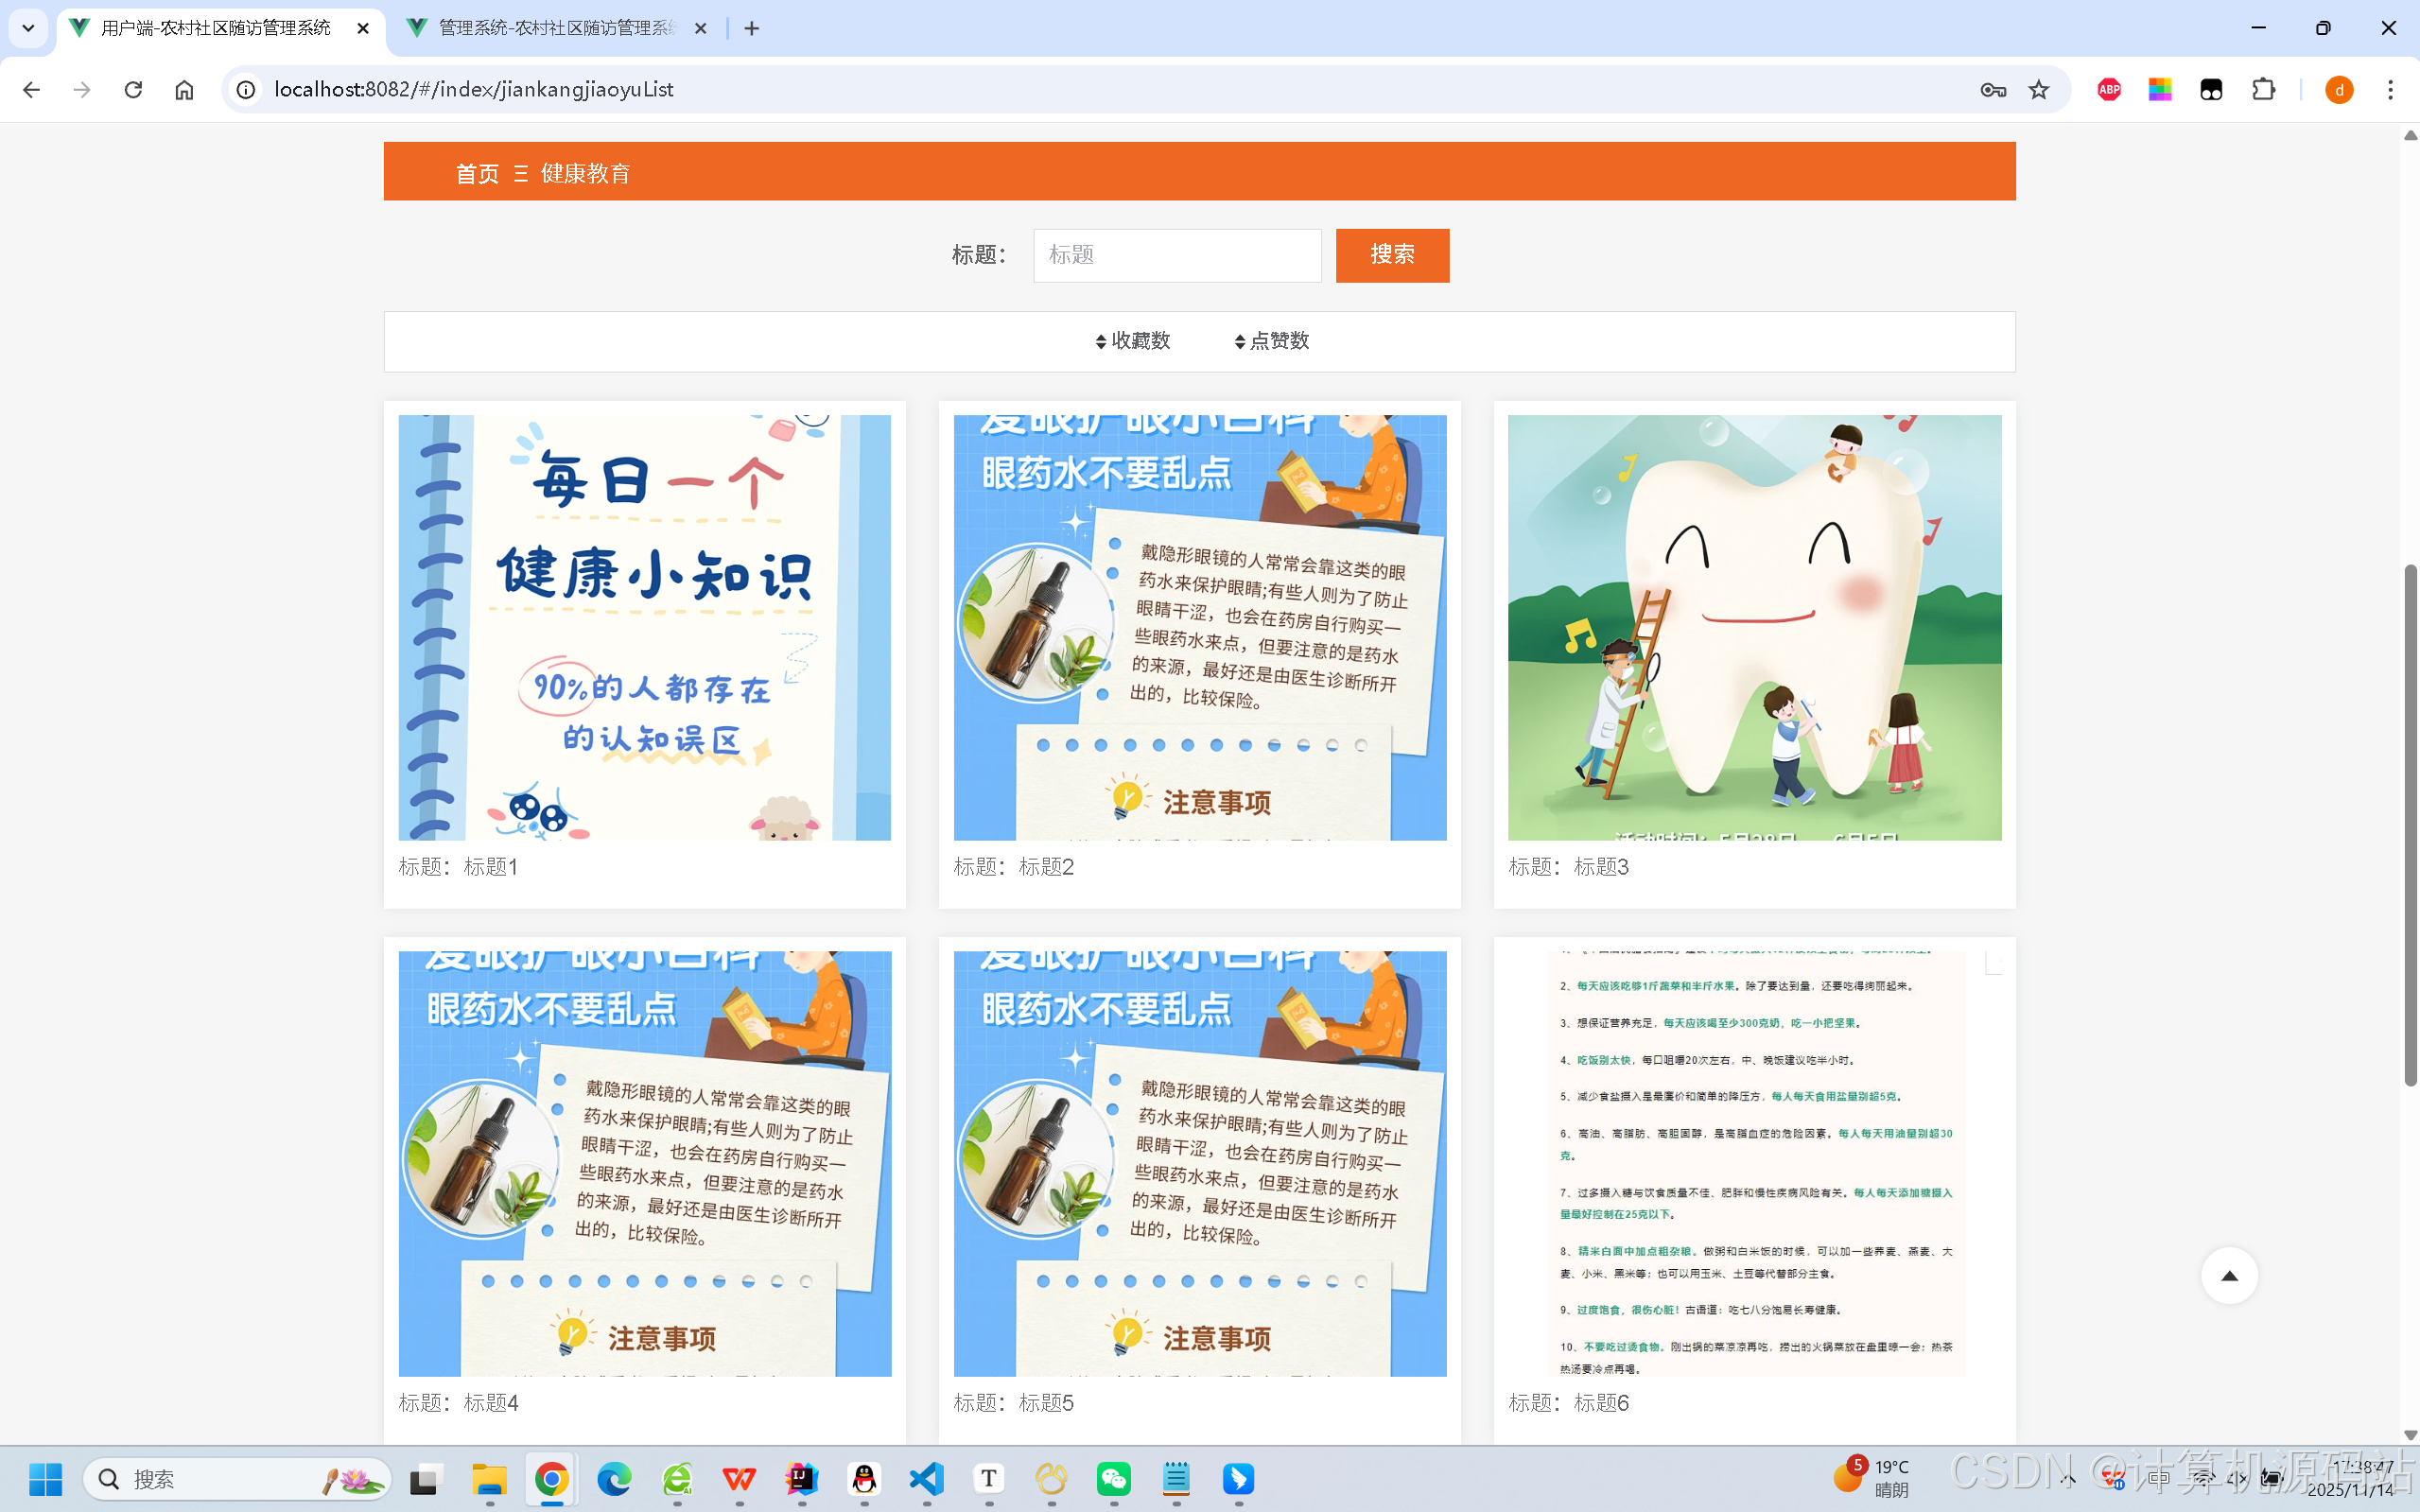Click the browser back arrow

click(x=32, y=90)
